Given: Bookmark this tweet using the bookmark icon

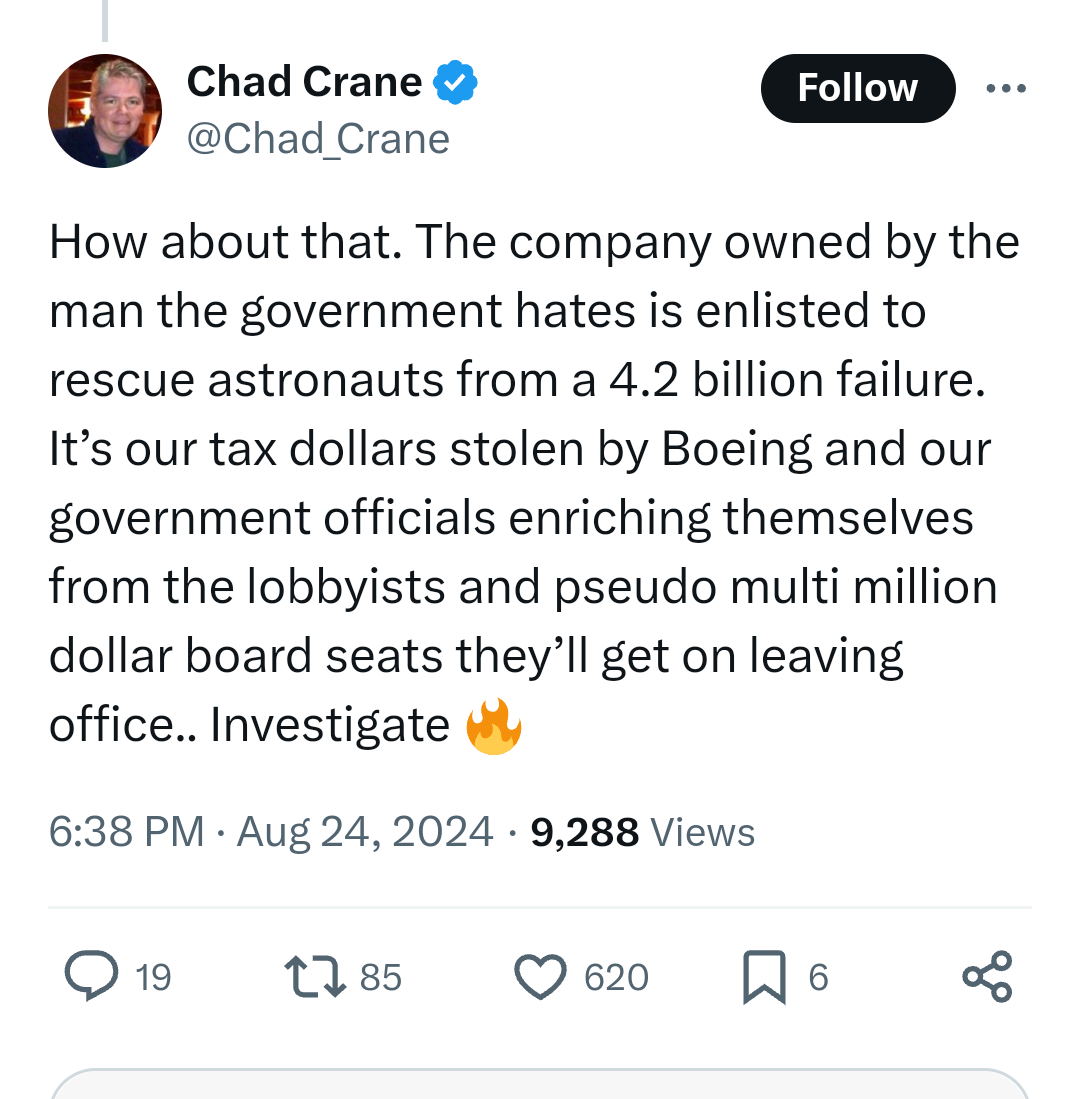Looking at the screenshot, I should [x=764, y=976].
